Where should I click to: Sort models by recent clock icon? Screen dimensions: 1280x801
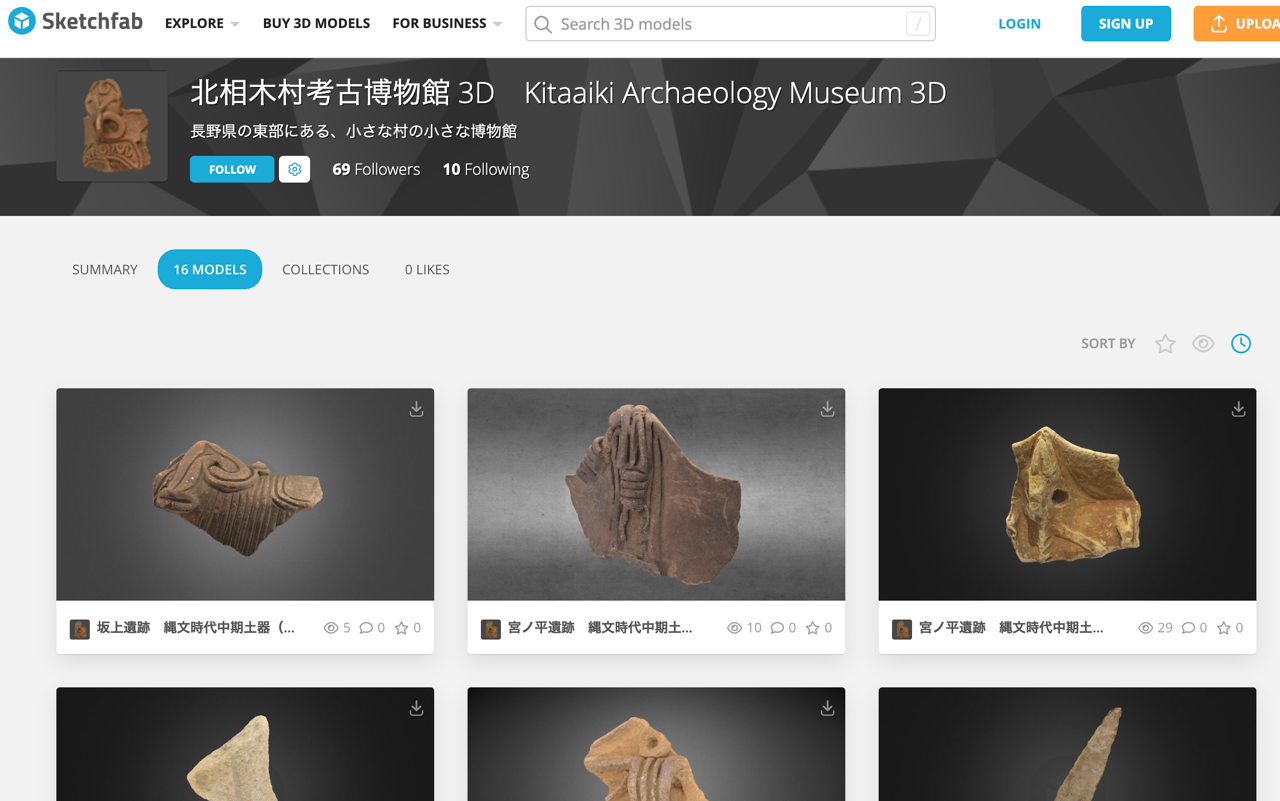click(x=1241, y=344)
